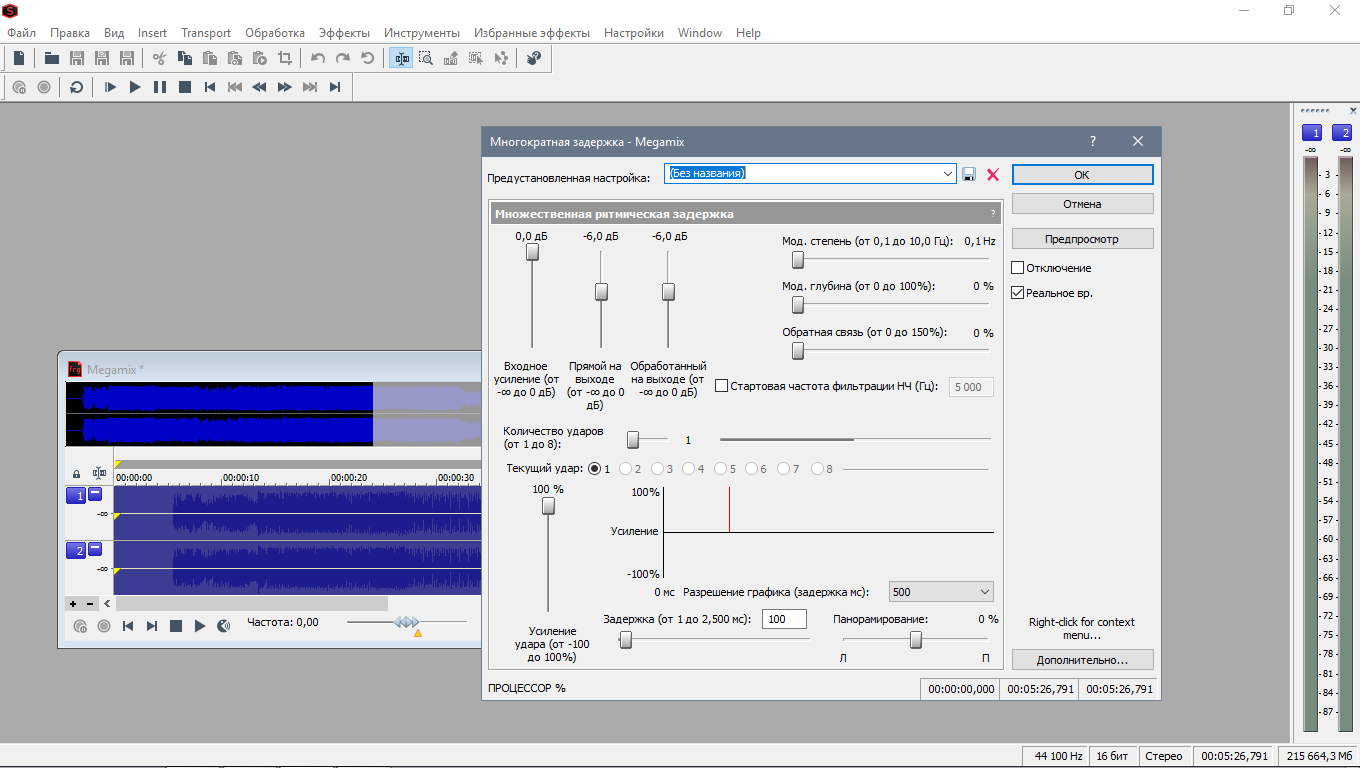Click the Cut scissors icon in main toolbar

[x=159, y=59]
